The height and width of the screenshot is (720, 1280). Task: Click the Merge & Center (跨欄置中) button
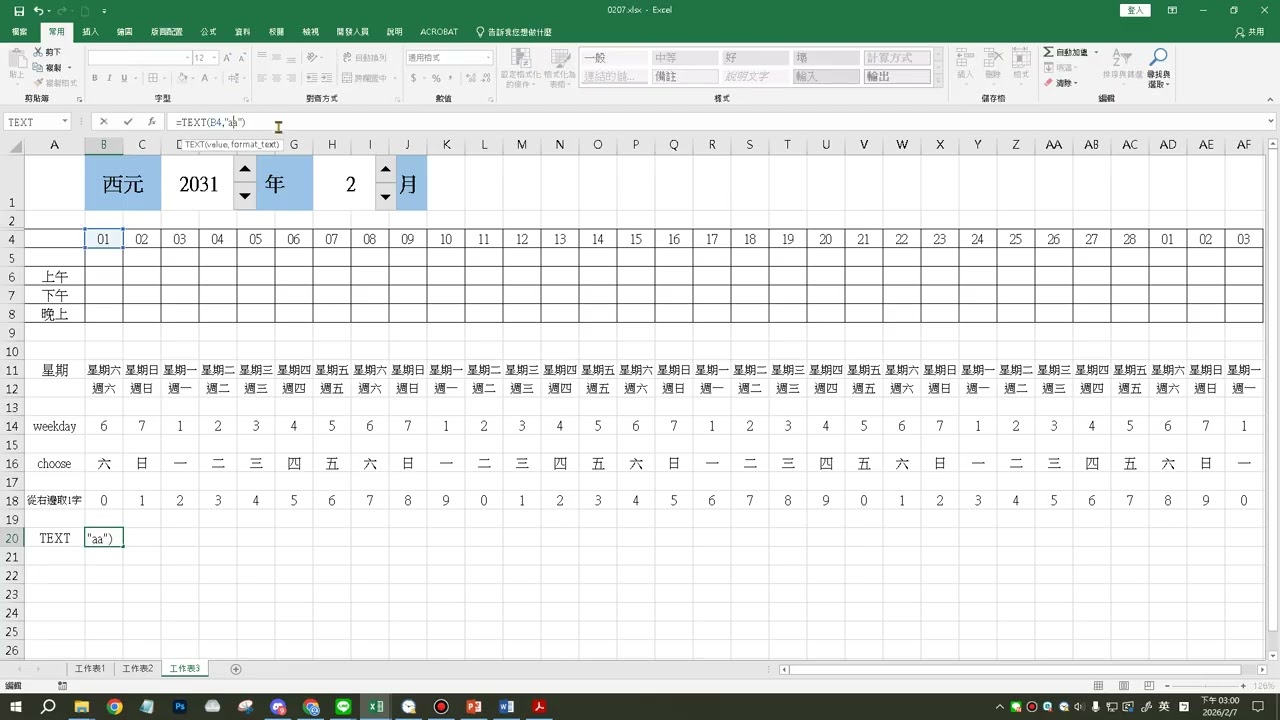tap(367, 78)
